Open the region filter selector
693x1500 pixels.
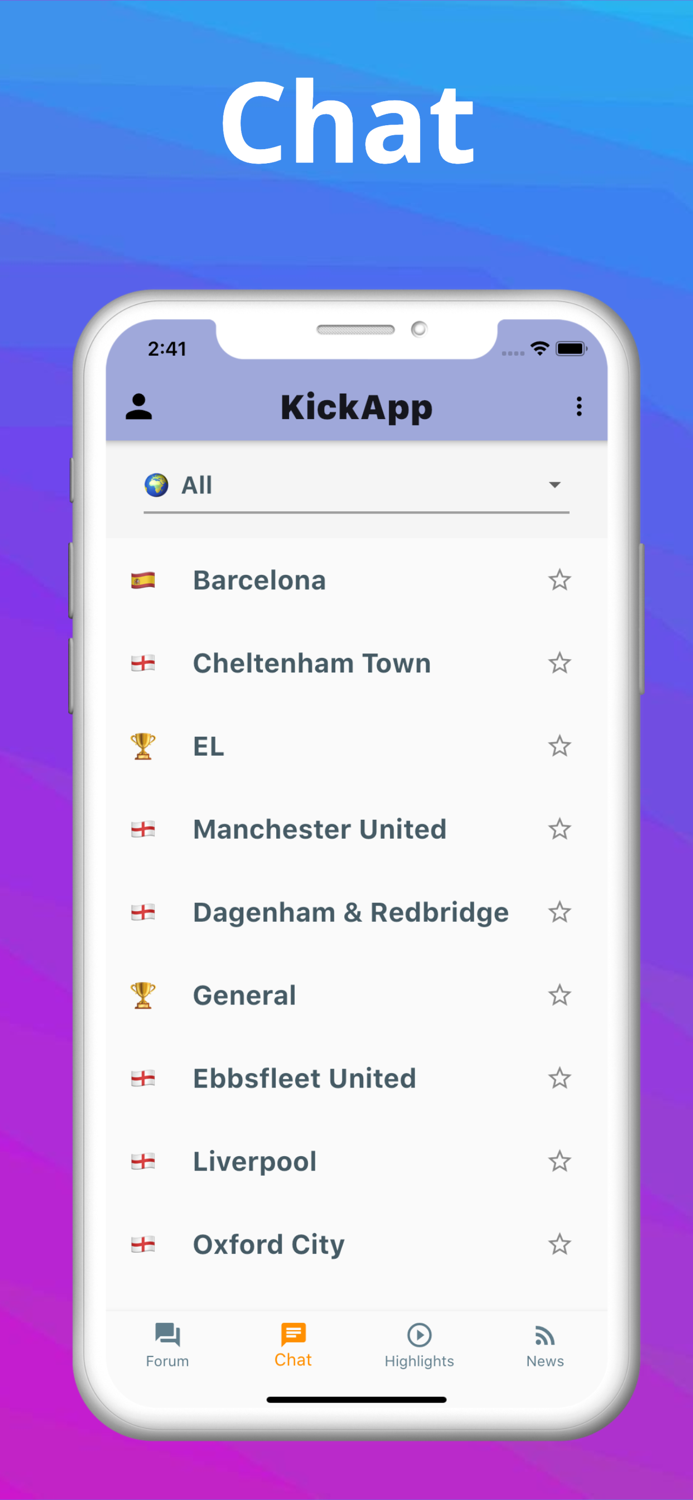356,485
